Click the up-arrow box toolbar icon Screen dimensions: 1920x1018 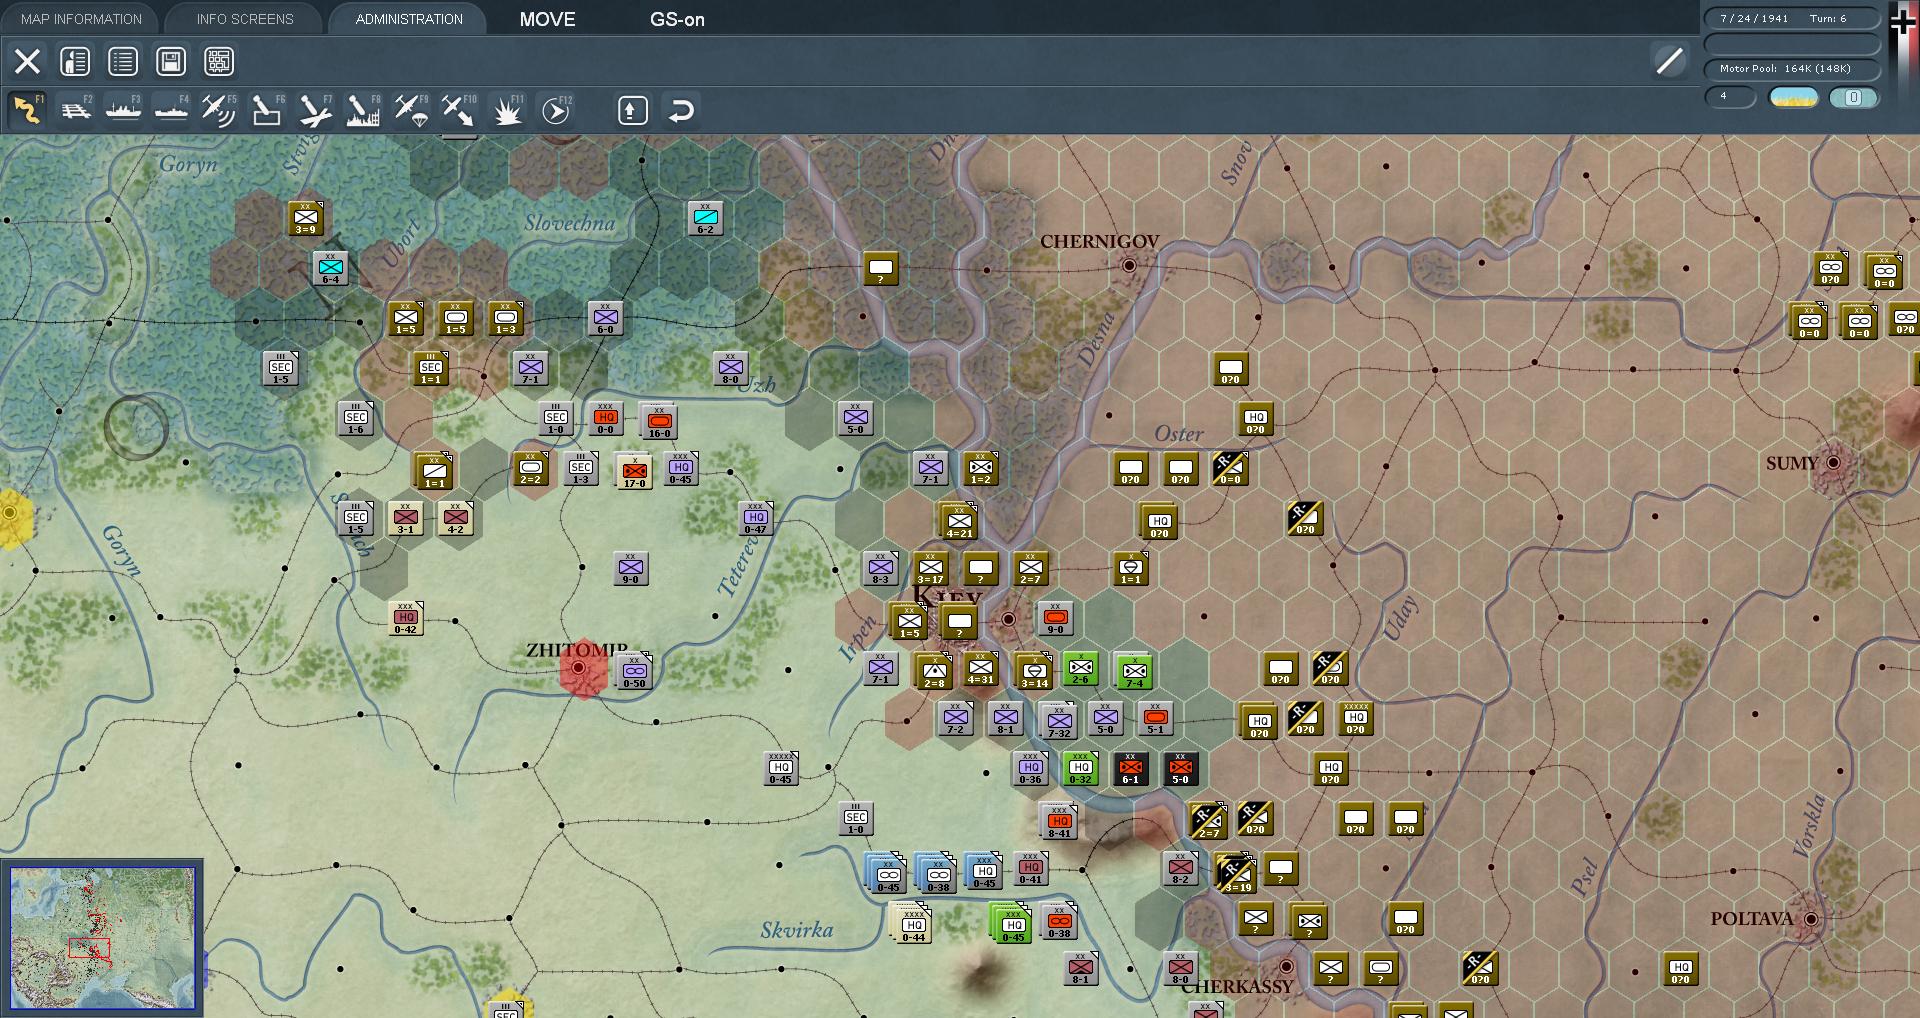[x=632, y=110]
